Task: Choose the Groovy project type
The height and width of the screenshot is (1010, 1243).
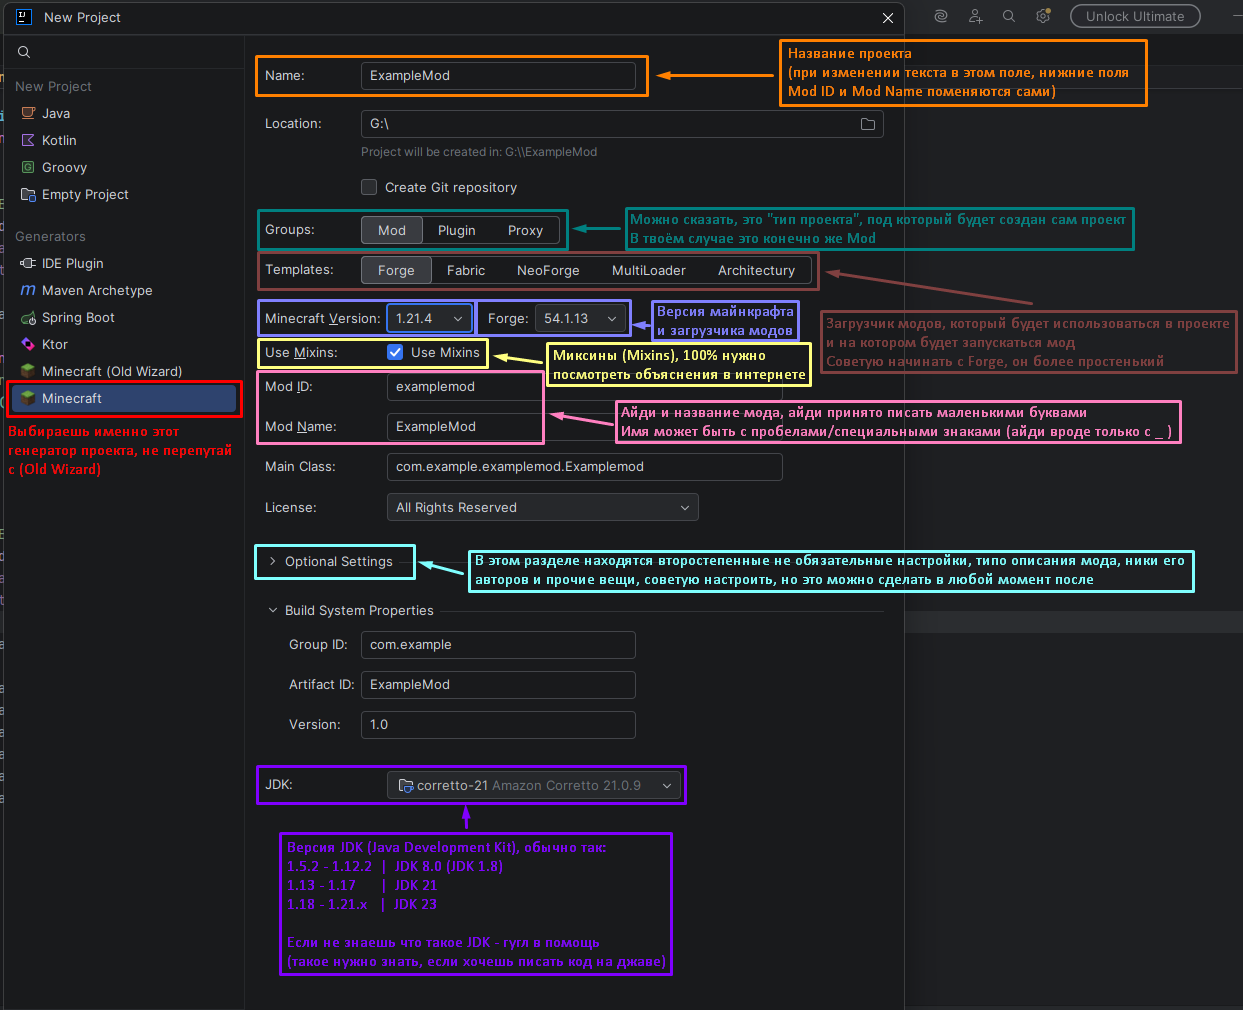Action: point(64,167)
